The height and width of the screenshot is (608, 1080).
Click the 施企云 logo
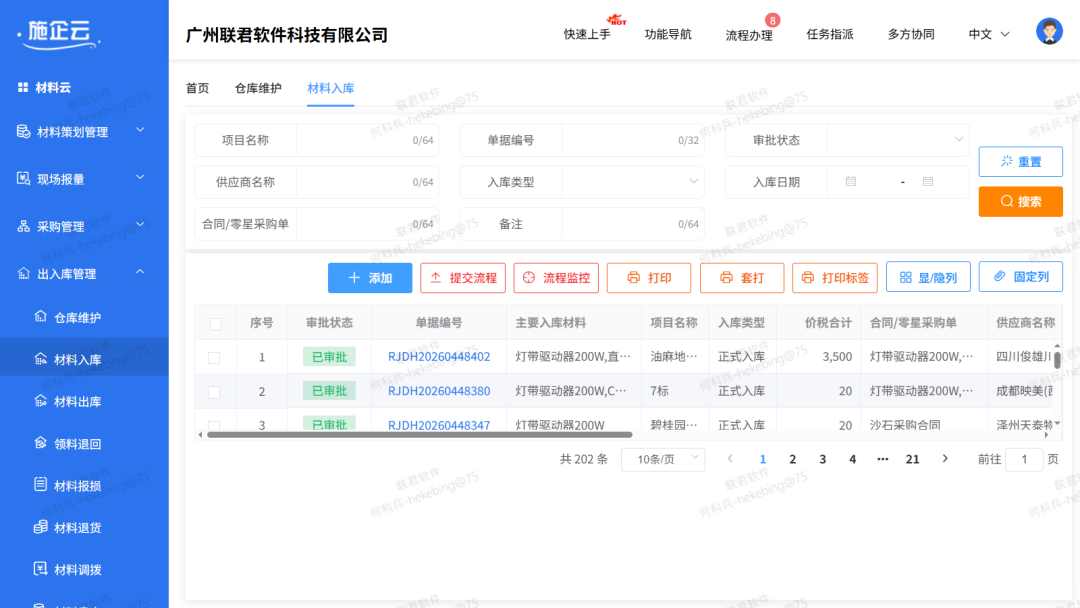point(60,34)
